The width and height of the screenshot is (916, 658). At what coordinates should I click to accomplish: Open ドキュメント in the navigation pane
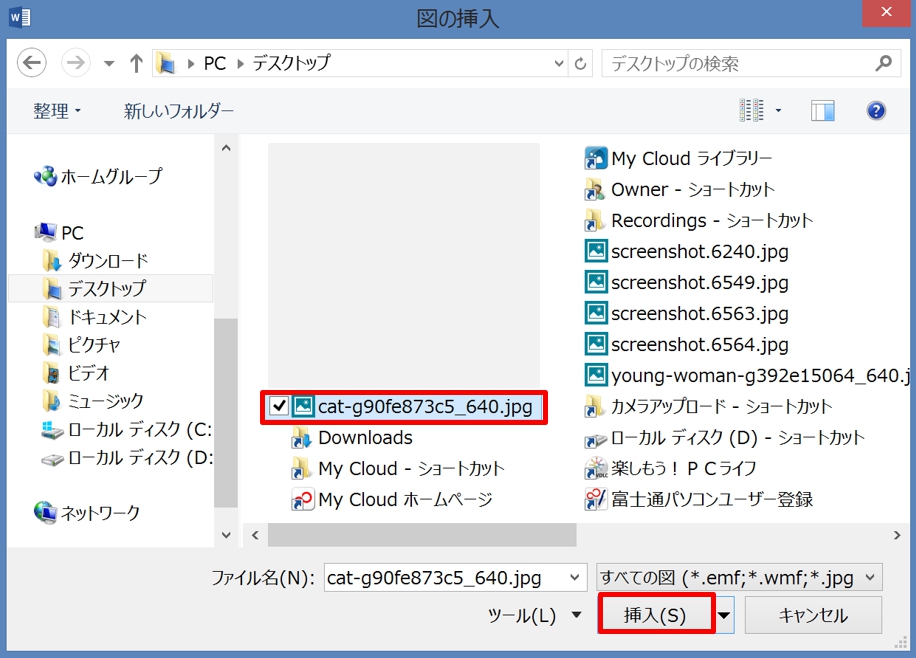(x=95, y=317)
